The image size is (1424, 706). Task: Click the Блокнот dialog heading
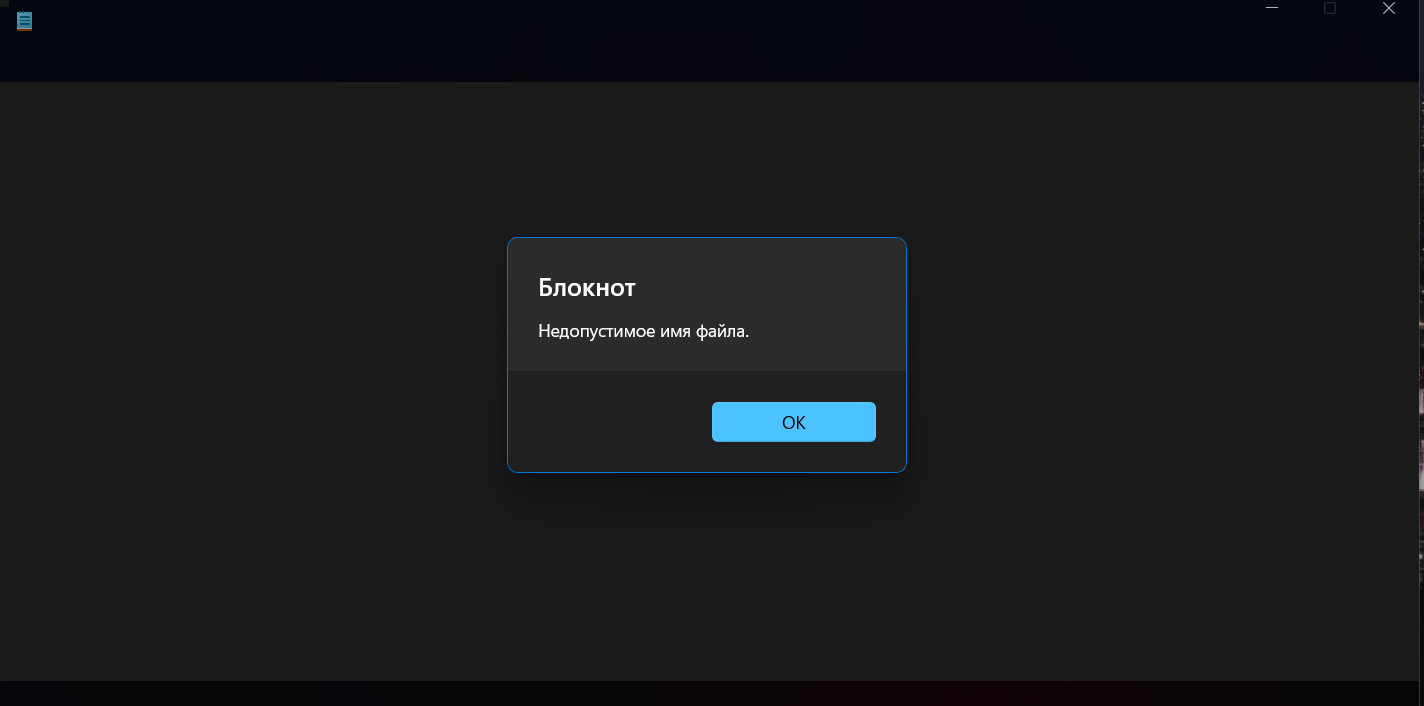click(x=587, y=288)
